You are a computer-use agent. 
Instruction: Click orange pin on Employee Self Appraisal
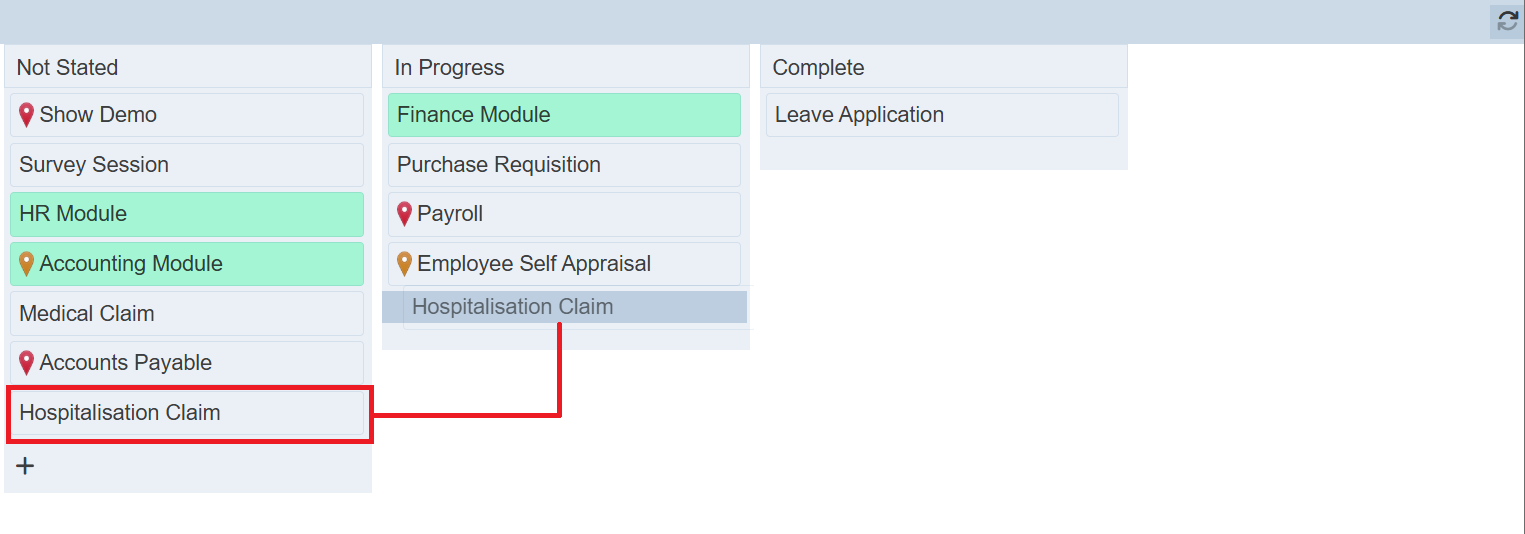point(404,264)
